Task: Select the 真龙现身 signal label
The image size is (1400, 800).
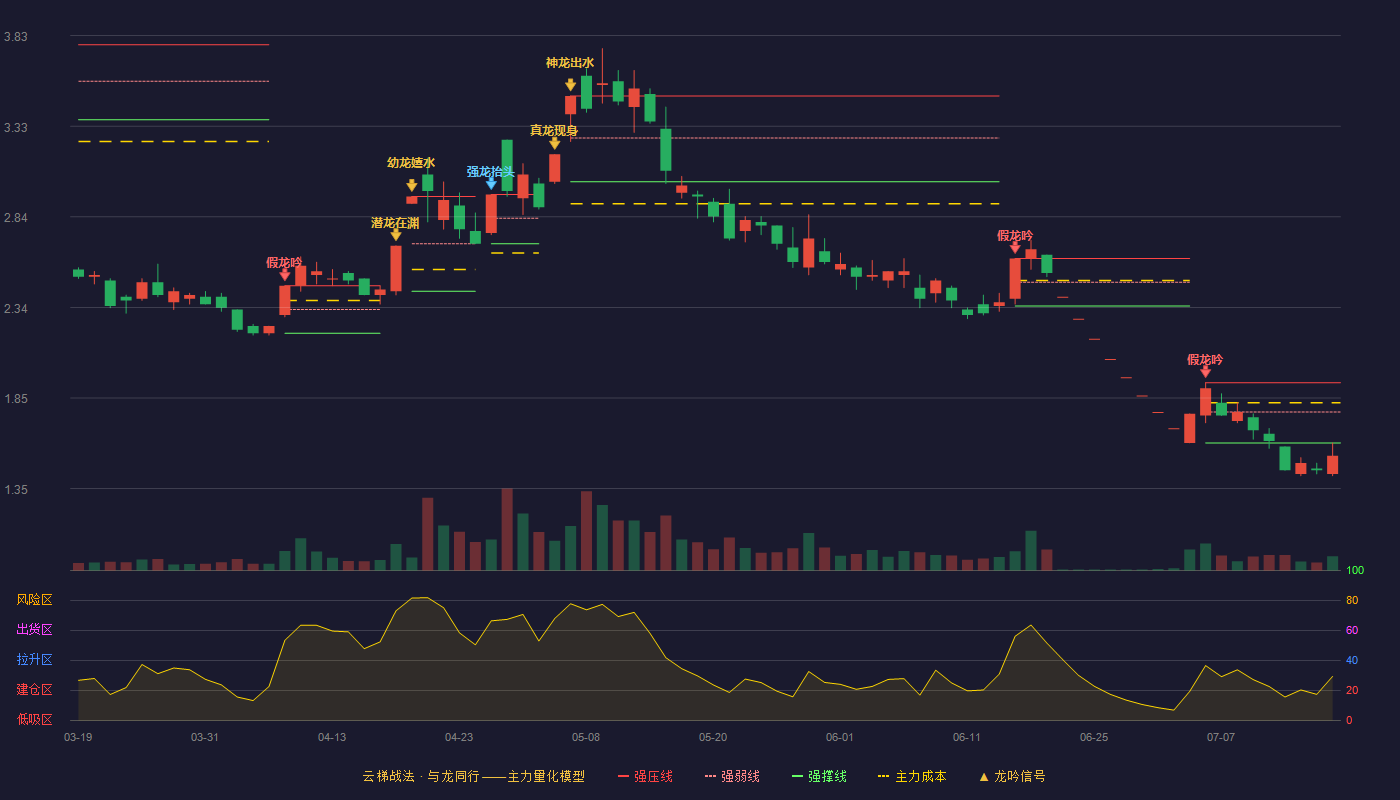Action: click(554, 131)
